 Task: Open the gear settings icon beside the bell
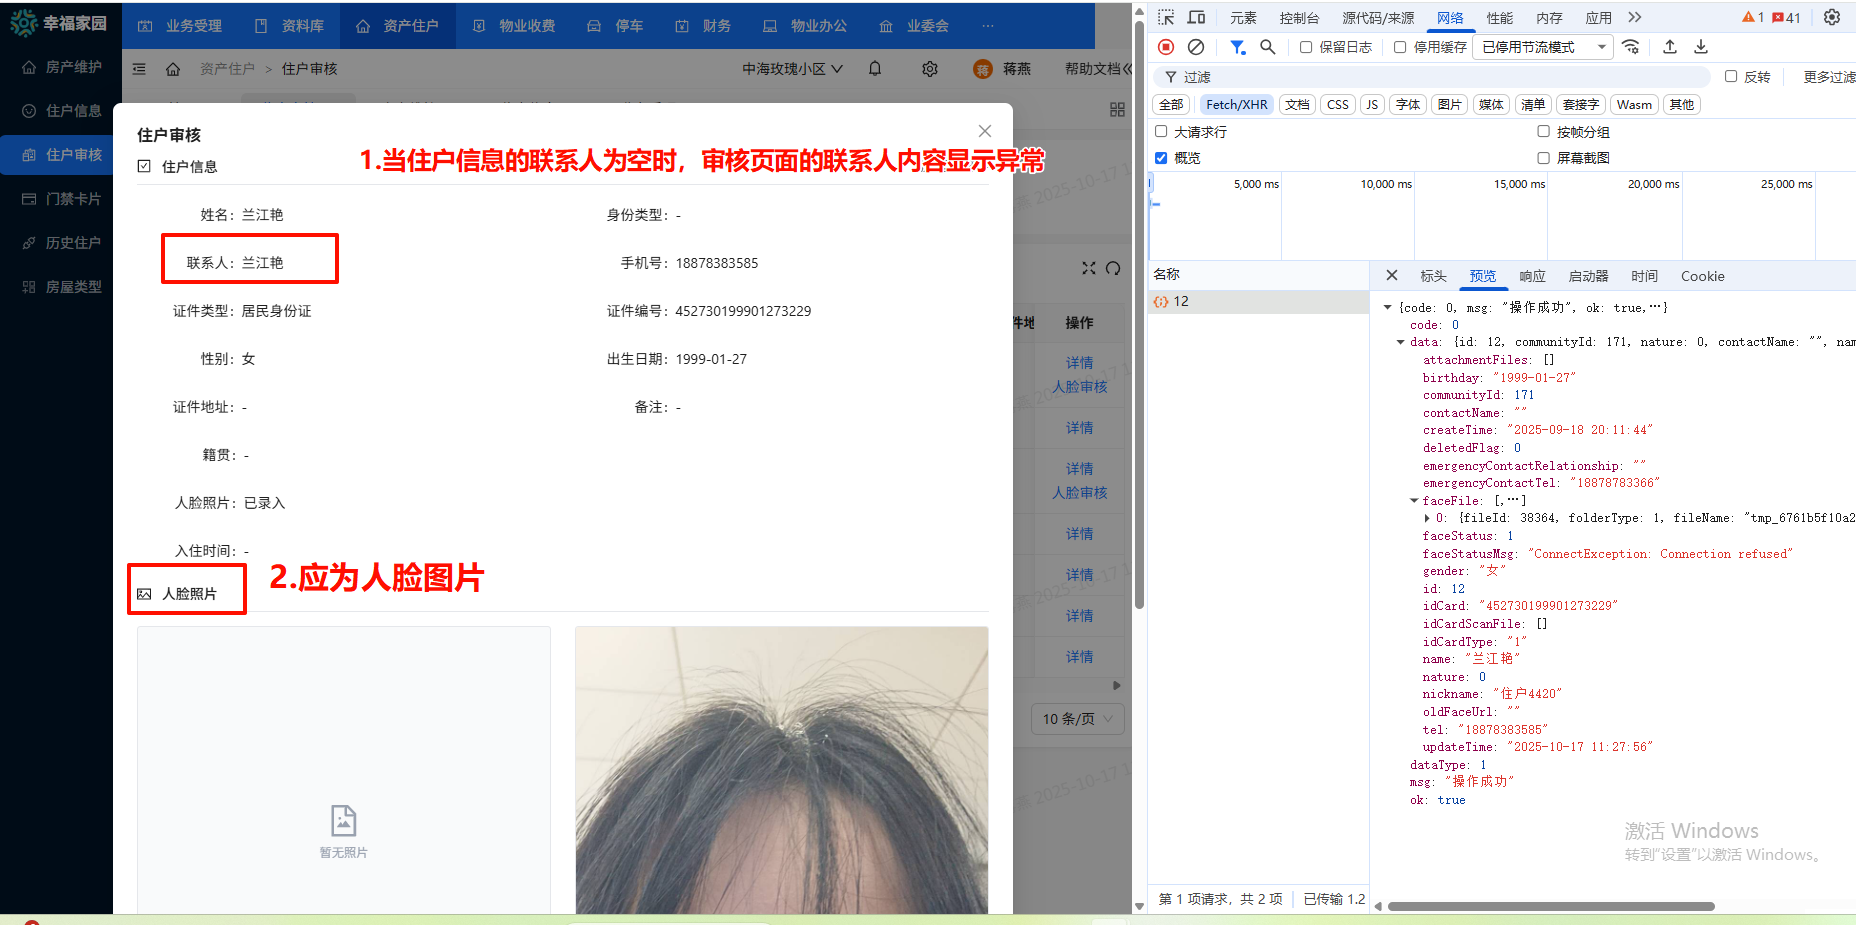[x=929, y=68]
